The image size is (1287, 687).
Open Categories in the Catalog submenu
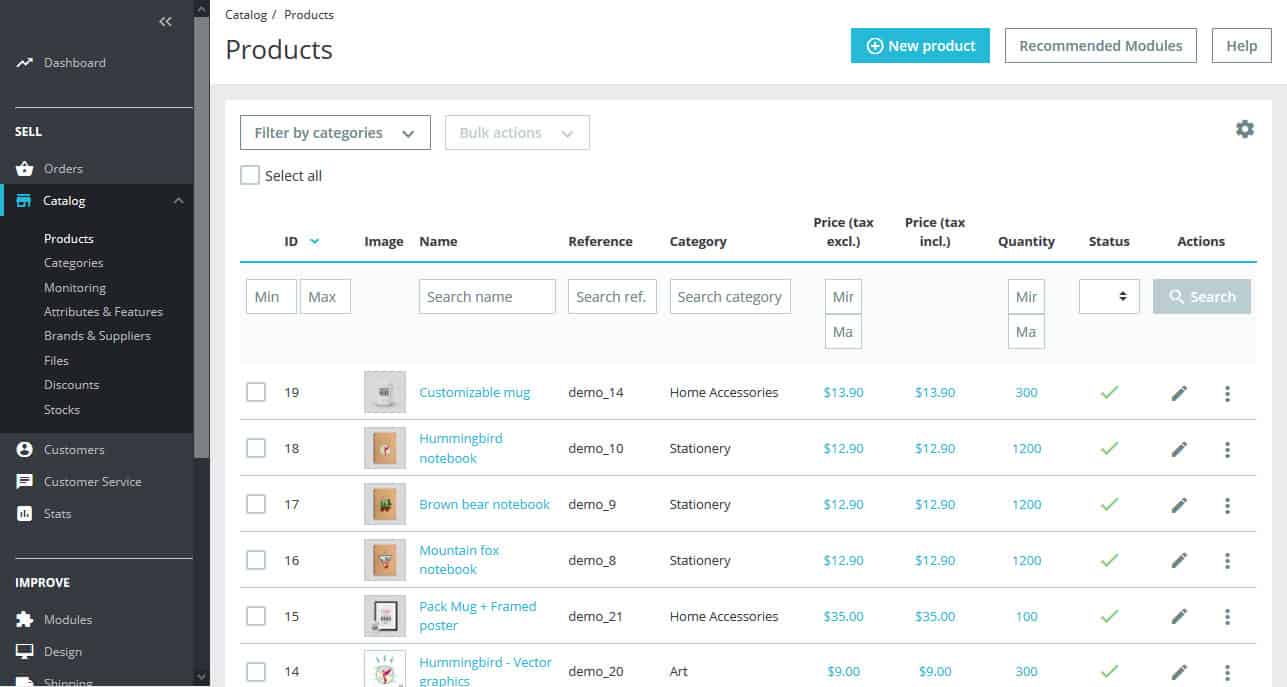[x=73, y=263]
